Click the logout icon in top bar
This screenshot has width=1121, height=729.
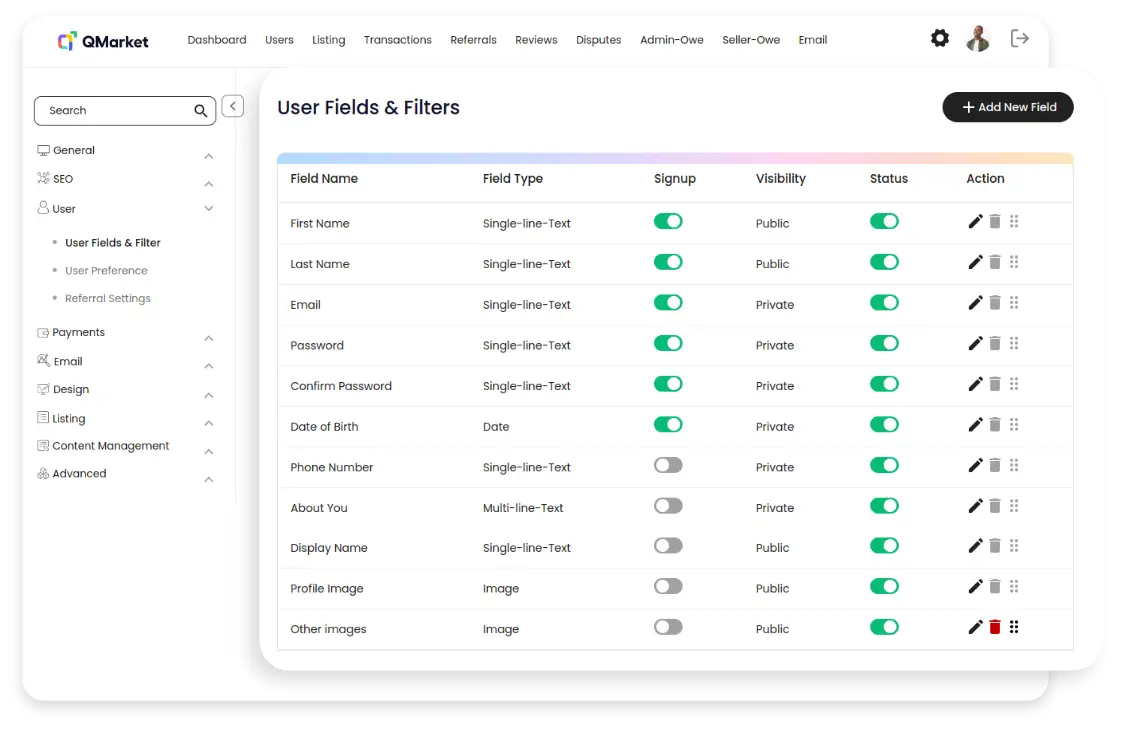point(1019,39)
